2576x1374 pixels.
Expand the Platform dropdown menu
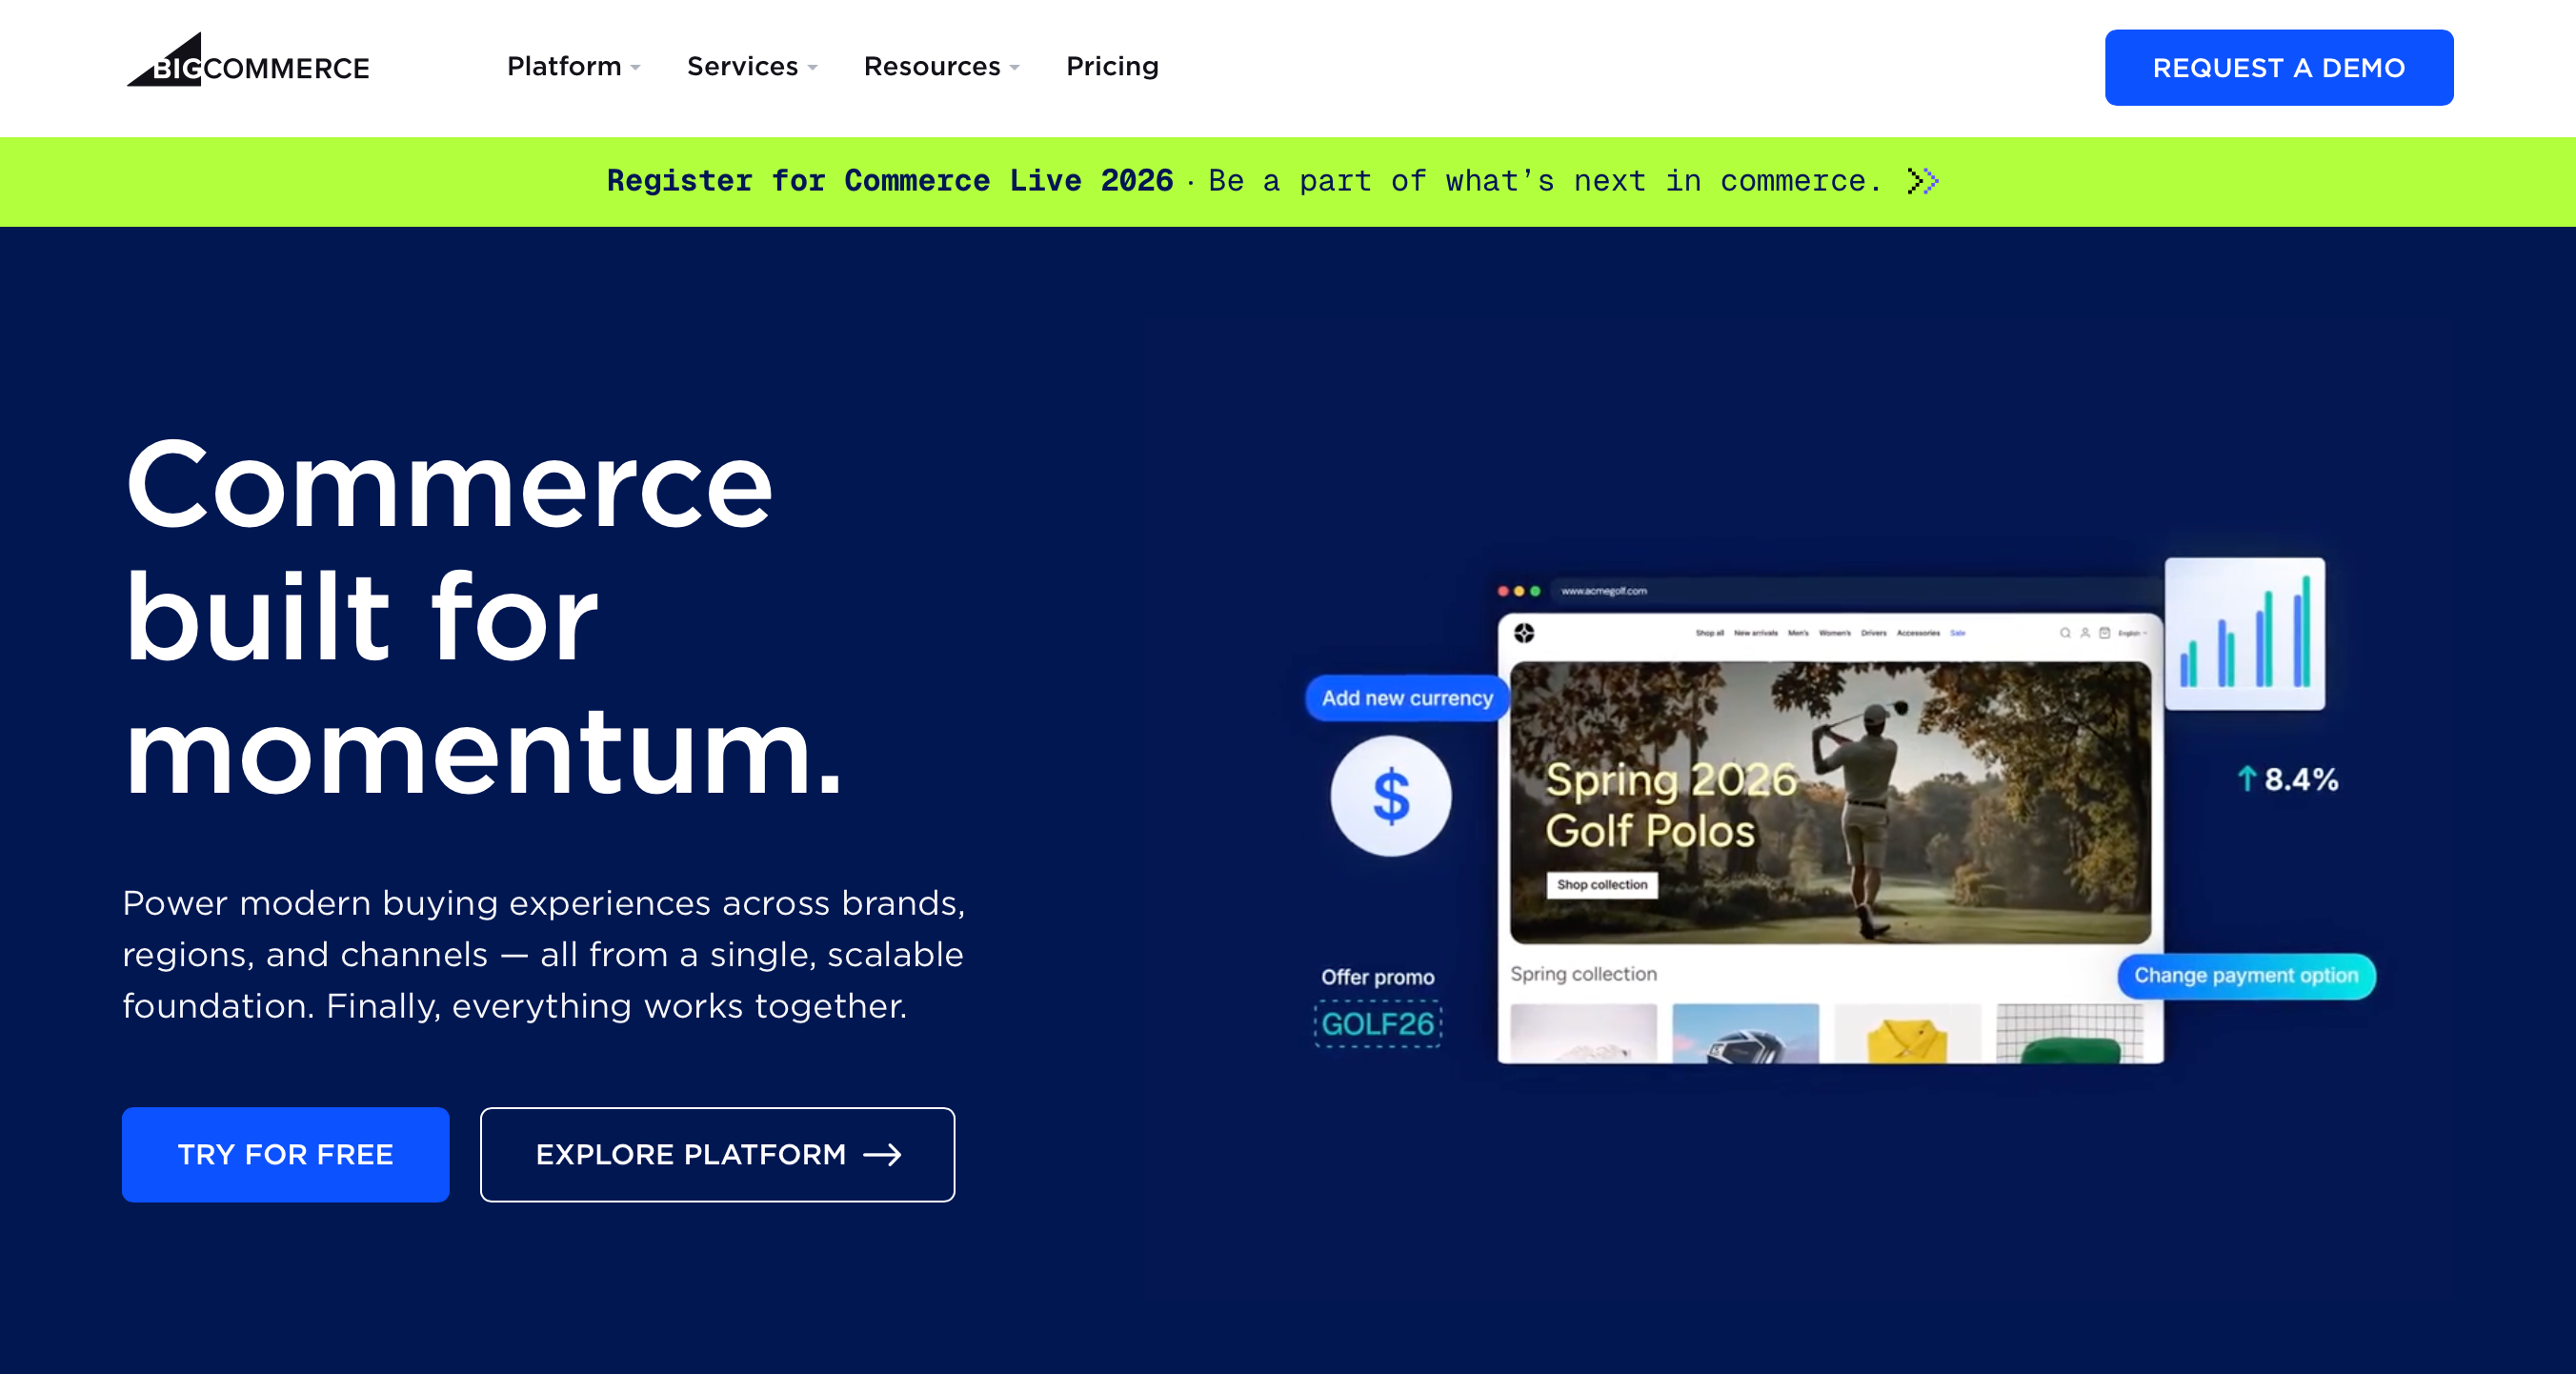tap(573, 67)
